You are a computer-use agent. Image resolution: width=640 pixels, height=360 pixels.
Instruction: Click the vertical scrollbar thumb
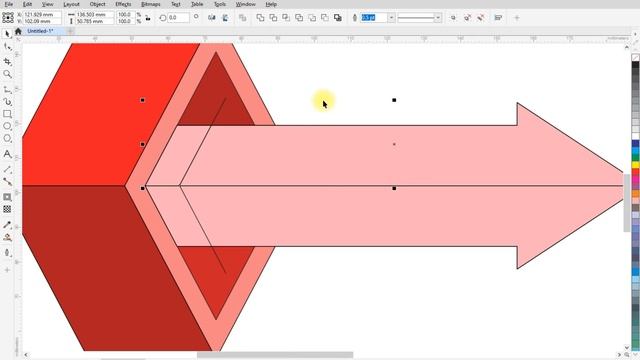[x=627, y=203]
